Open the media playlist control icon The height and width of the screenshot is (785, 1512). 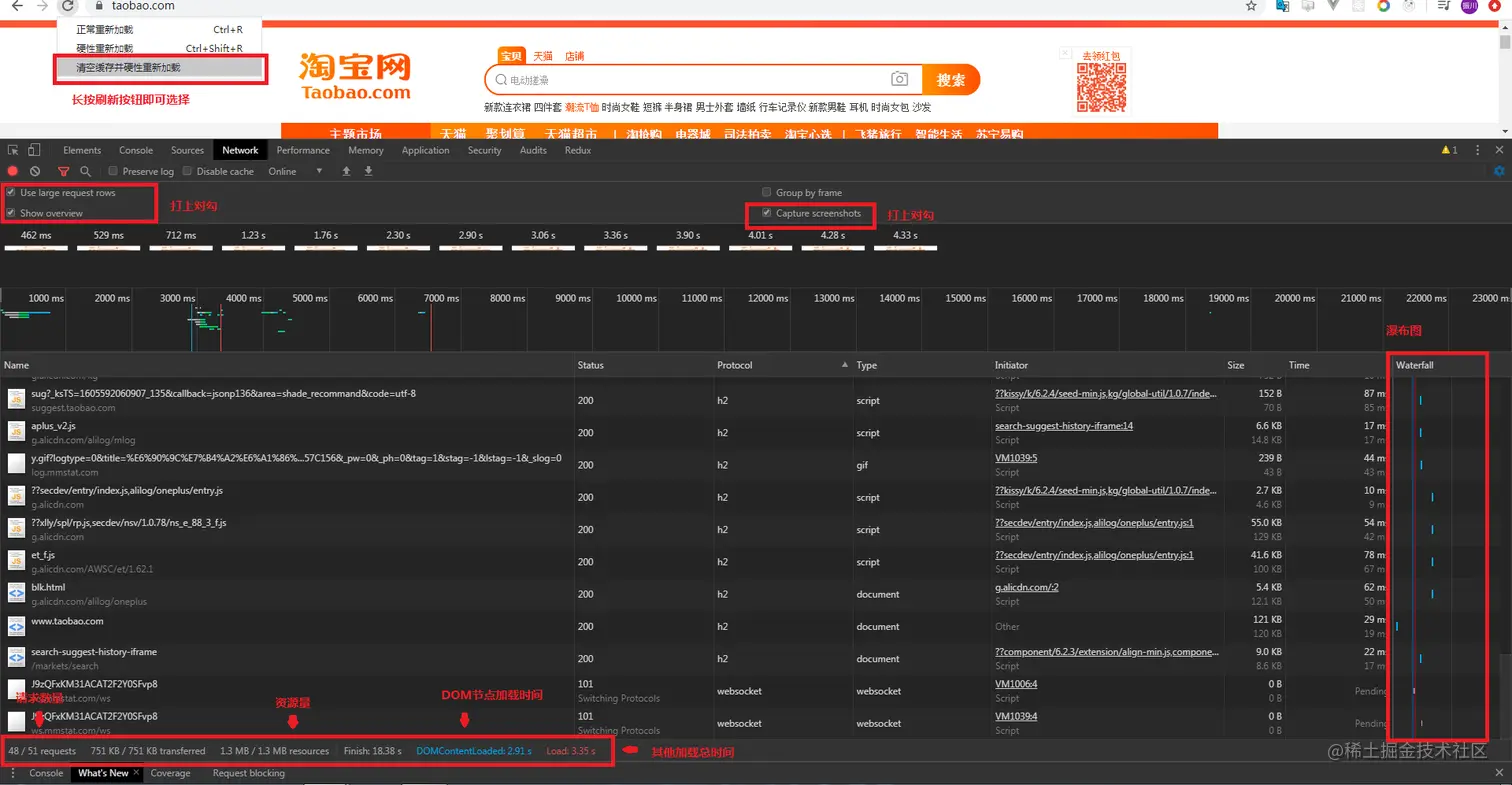[x=1443, y=6]
